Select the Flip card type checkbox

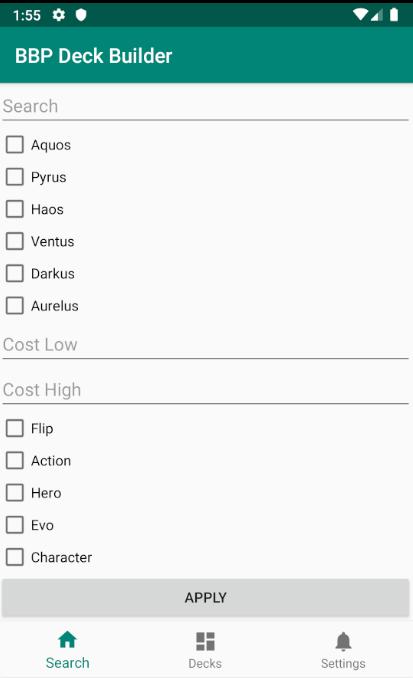point(15,429)
